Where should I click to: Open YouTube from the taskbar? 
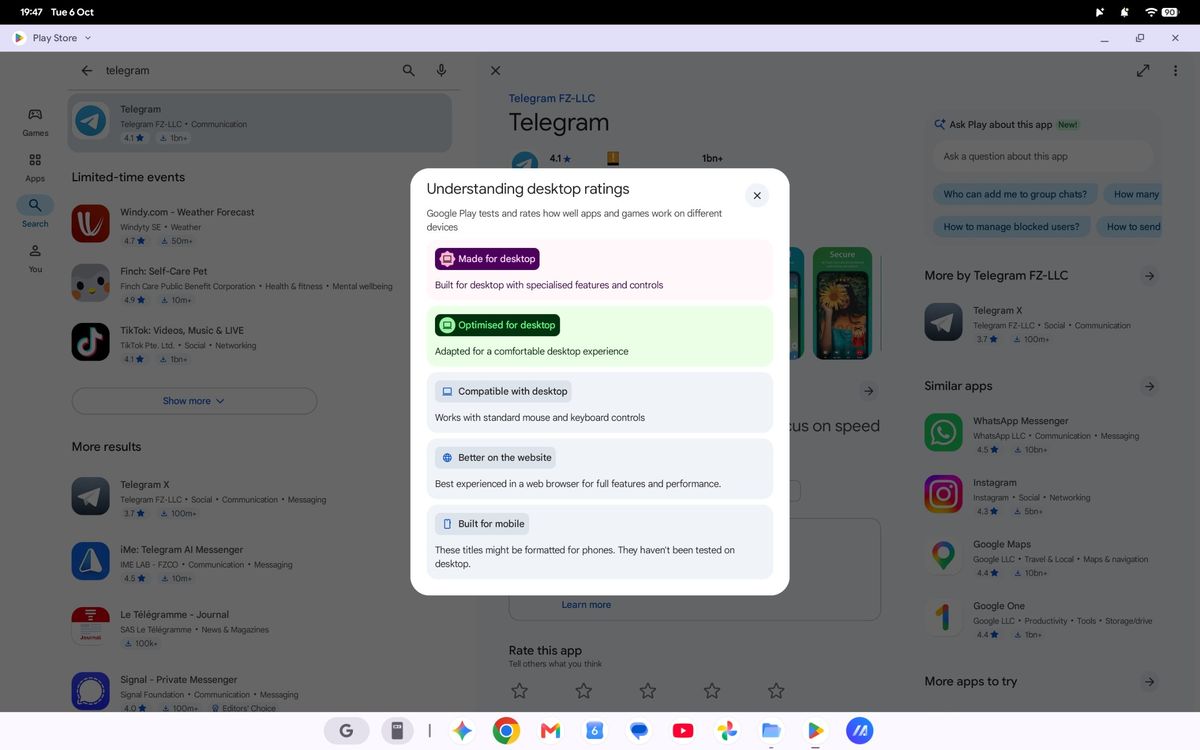pyautogui.click(x=683, y=731)
